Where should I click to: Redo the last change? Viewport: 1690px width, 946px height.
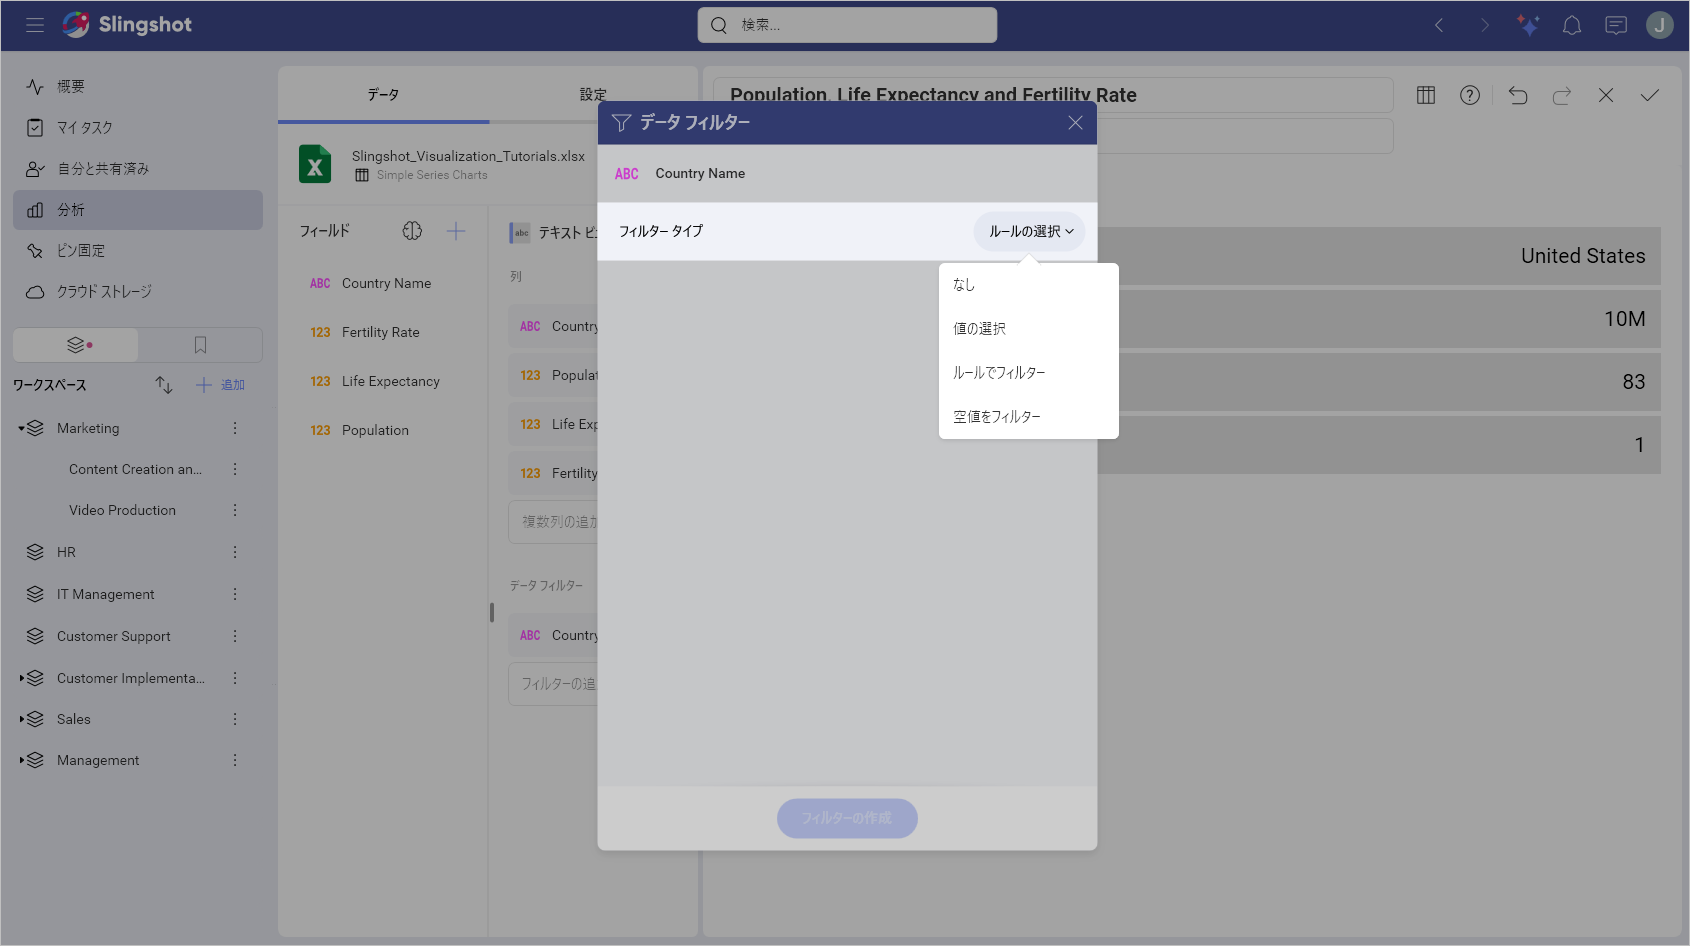point(1562,95)
